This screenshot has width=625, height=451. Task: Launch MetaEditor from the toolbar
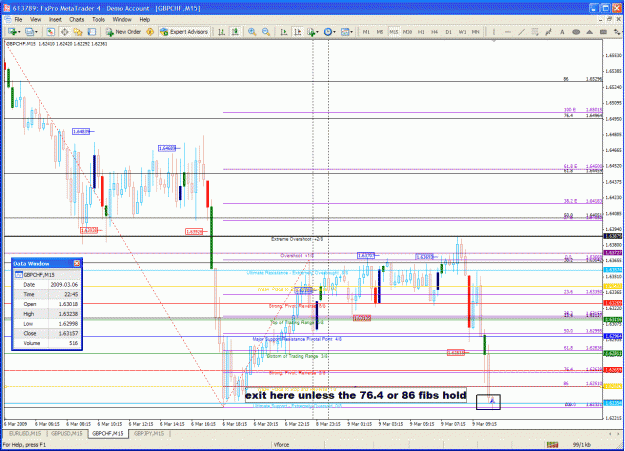[150, 32]
